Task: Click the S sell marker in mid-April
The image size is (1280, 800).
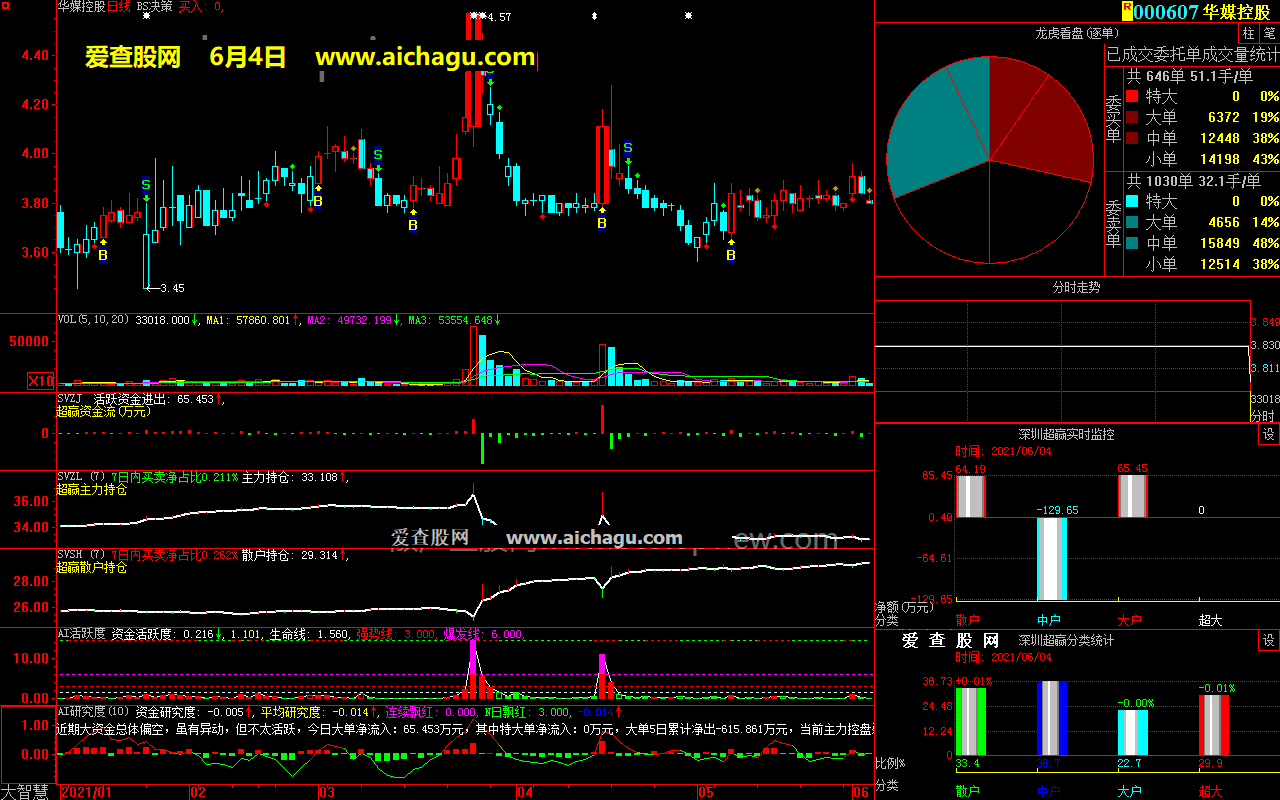Action: click(x=628, y=149)
